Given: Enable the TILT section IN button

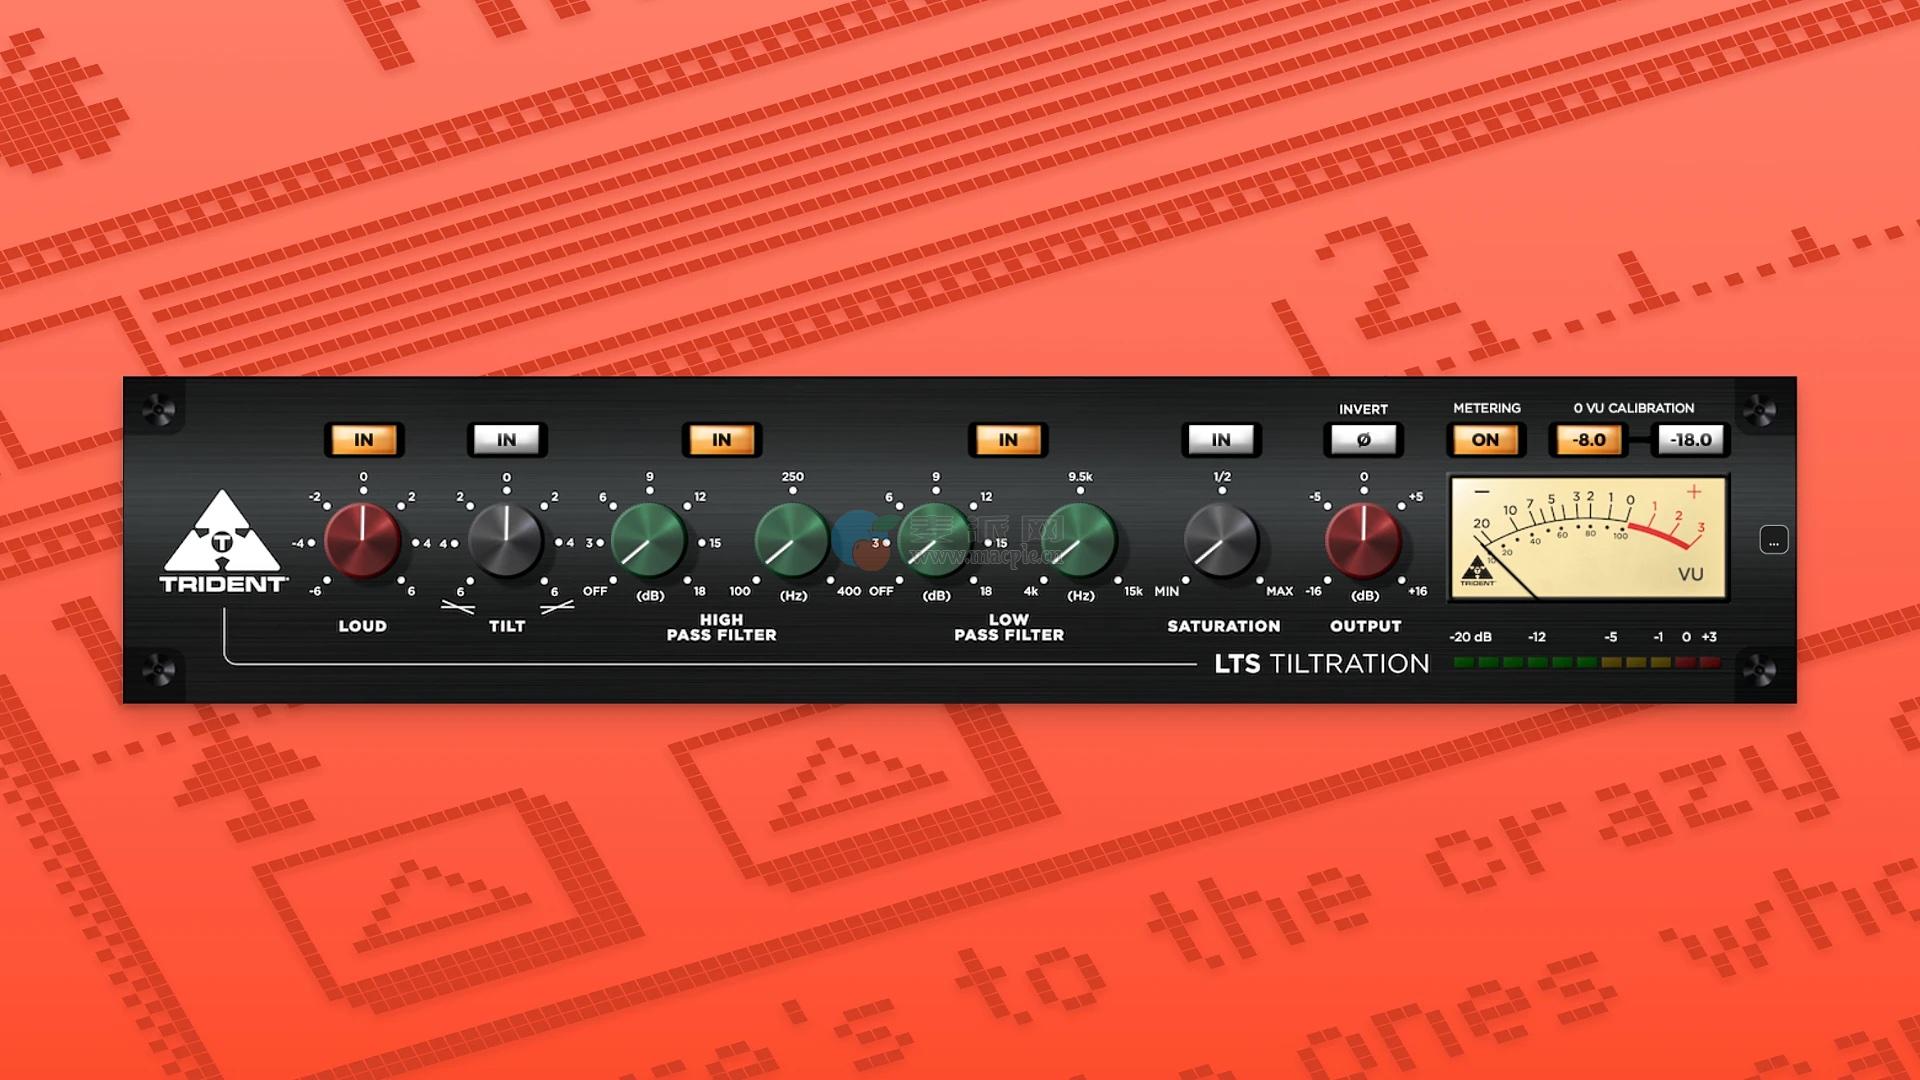Looking at the screenshot, I should [507, 440].
